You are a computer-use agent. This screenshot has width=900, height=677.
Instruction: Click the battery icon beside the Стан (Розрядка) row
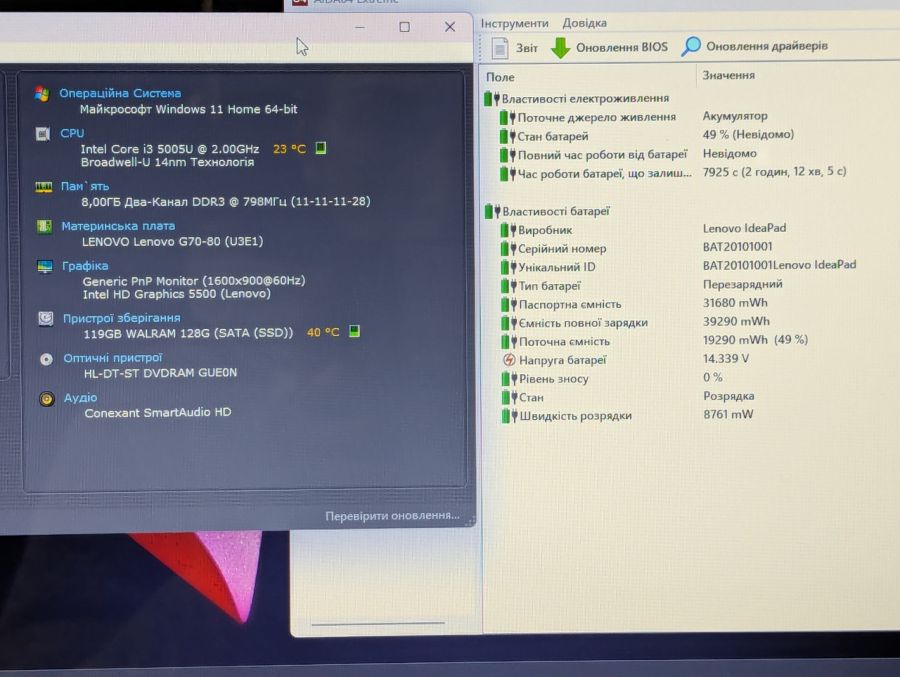tap(509, 397)
